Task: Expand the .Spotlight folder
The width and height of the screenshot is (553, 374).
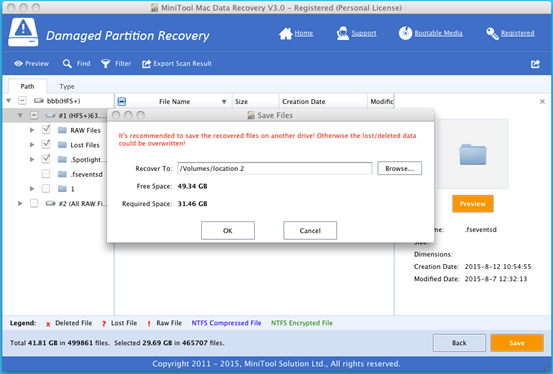Action: (x=32, y=159)
